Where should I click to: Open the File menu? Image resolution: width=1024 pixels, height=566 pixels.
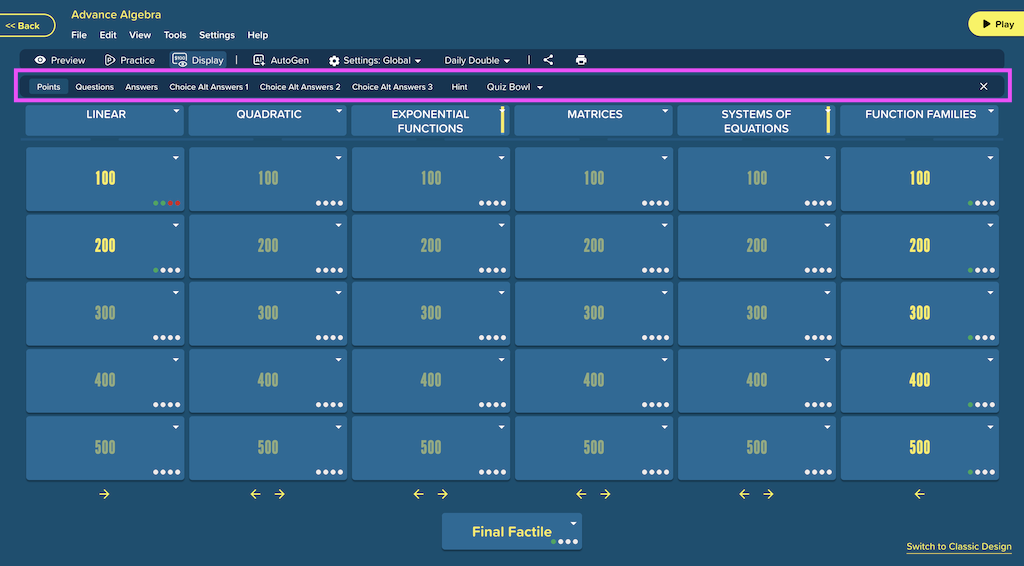click(79, 35)
